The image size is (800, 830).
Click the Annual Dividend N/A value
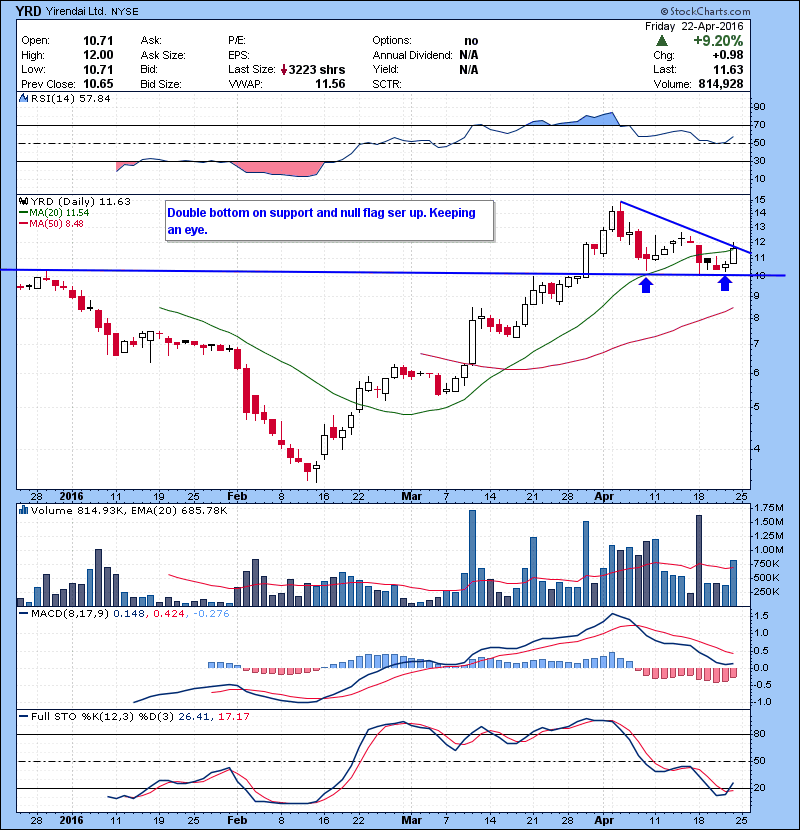(469, 55)
